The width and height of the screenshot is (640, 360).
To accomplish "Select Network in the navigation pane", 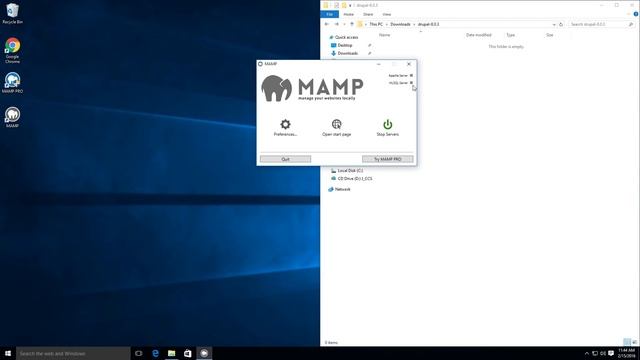I will [339, 189].
